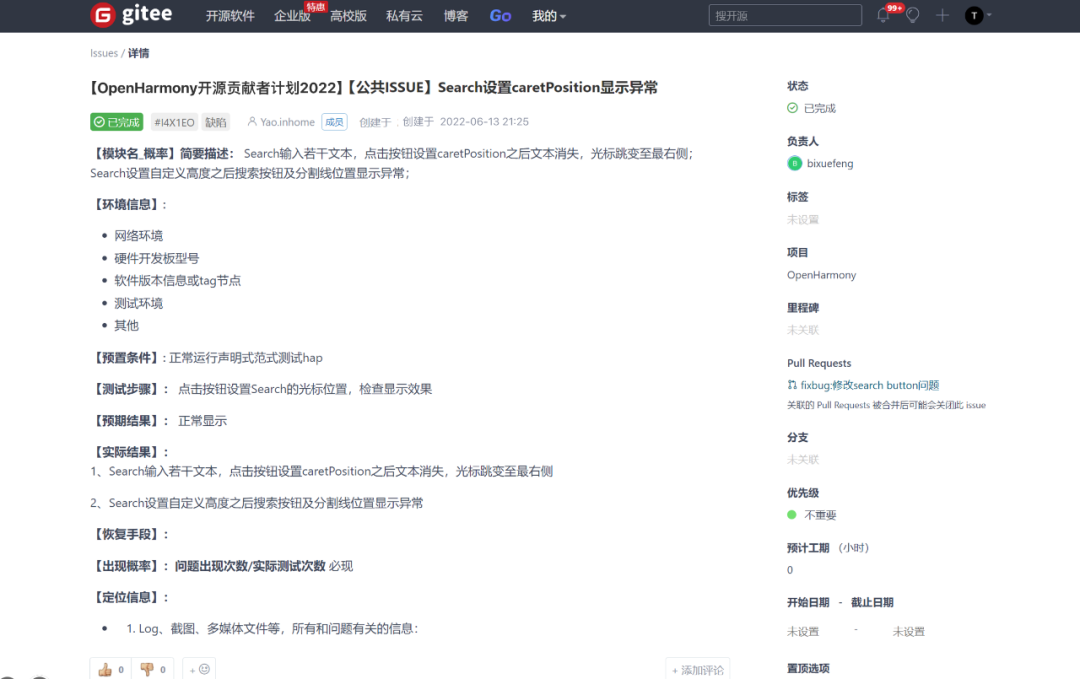Open the 置顶选项 section
1080x679 pixels.
[807, 666]
